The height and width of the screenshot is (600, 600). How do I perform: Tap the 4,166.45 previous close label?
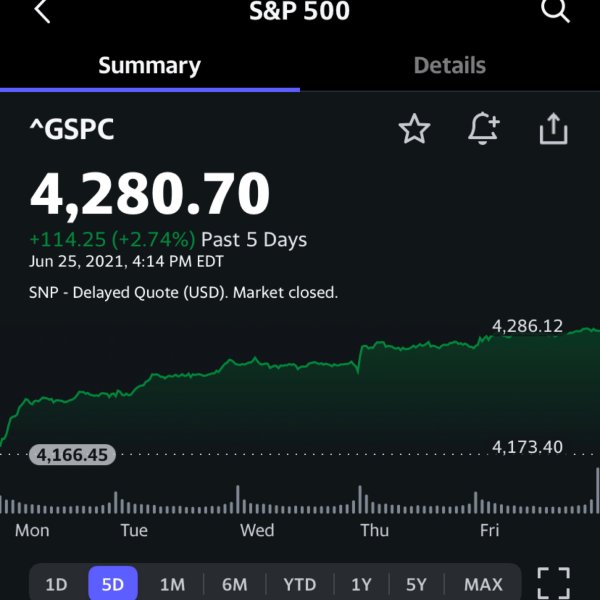(x=72, y=455)
